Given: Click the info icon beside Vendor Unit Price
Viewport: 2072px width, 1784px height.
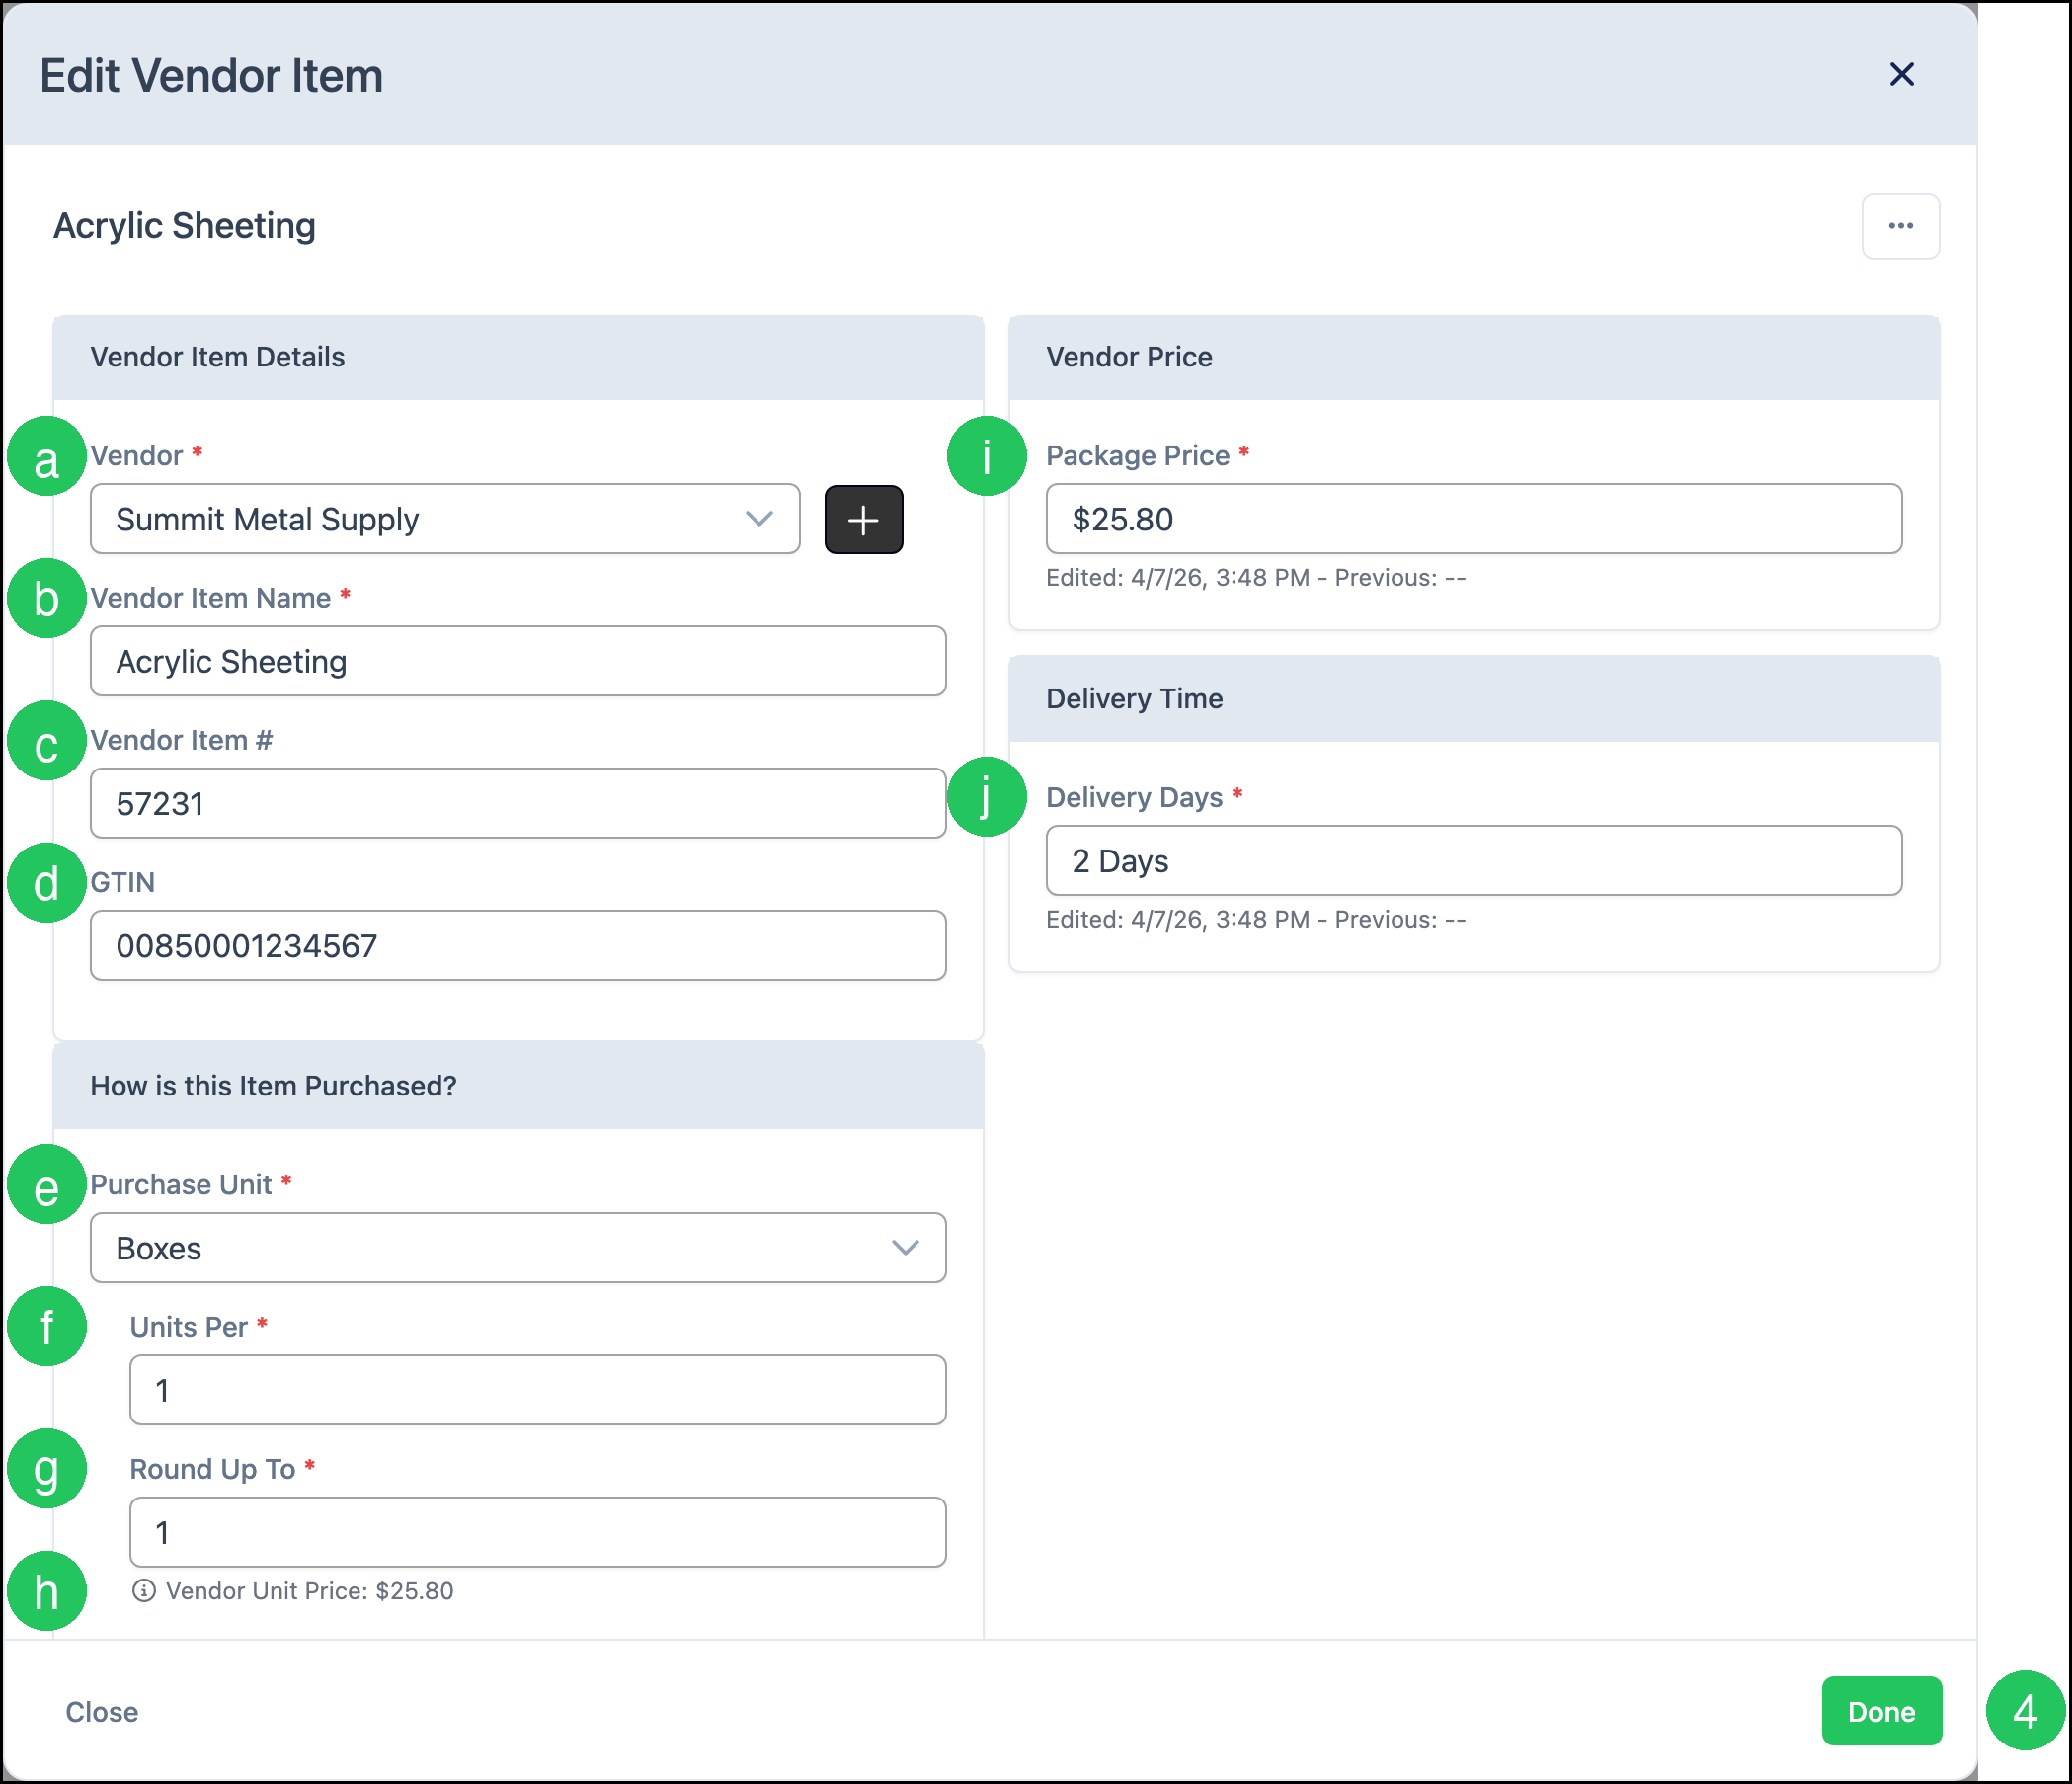Looking at the screenshot, I should [x=144, y=1590].
